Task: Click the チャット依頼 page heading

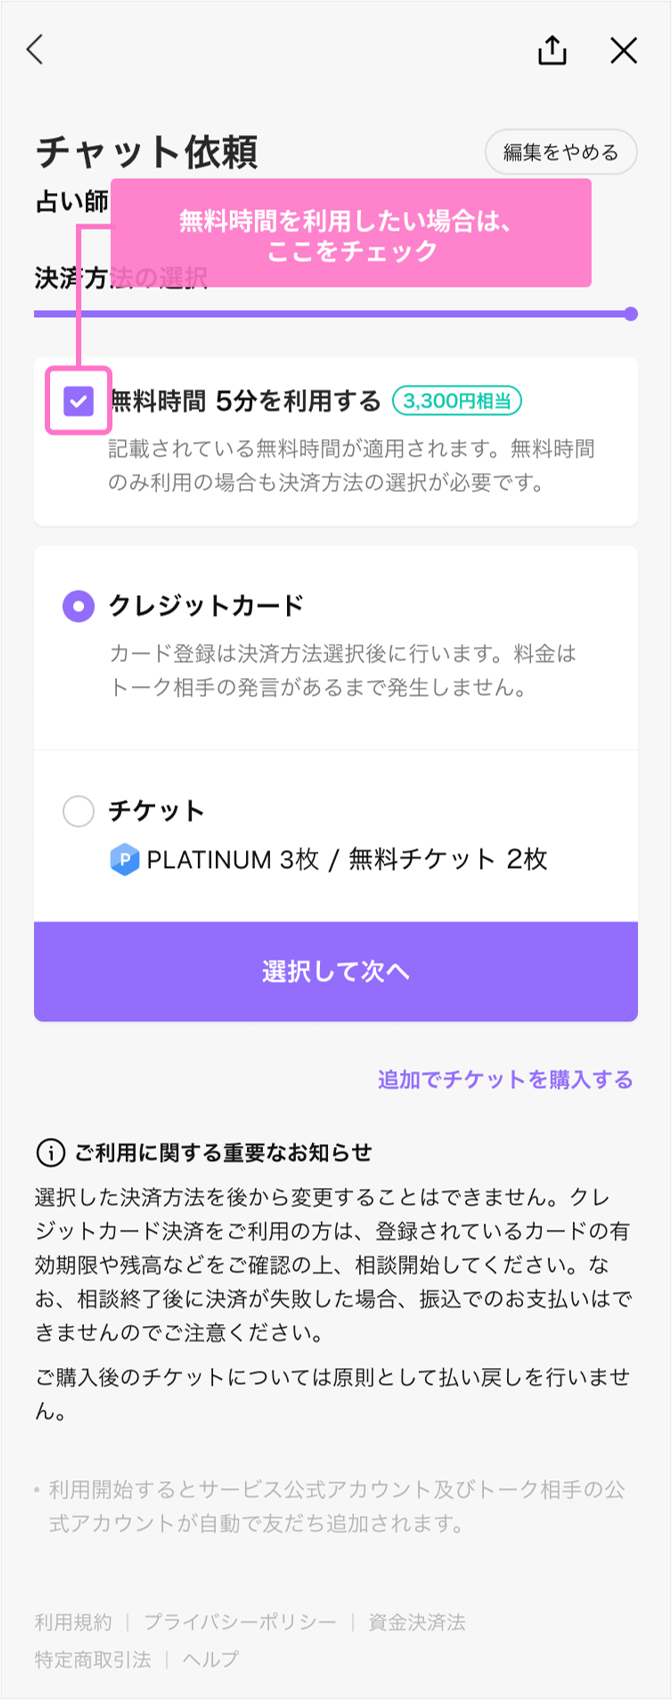Action: 147,152
